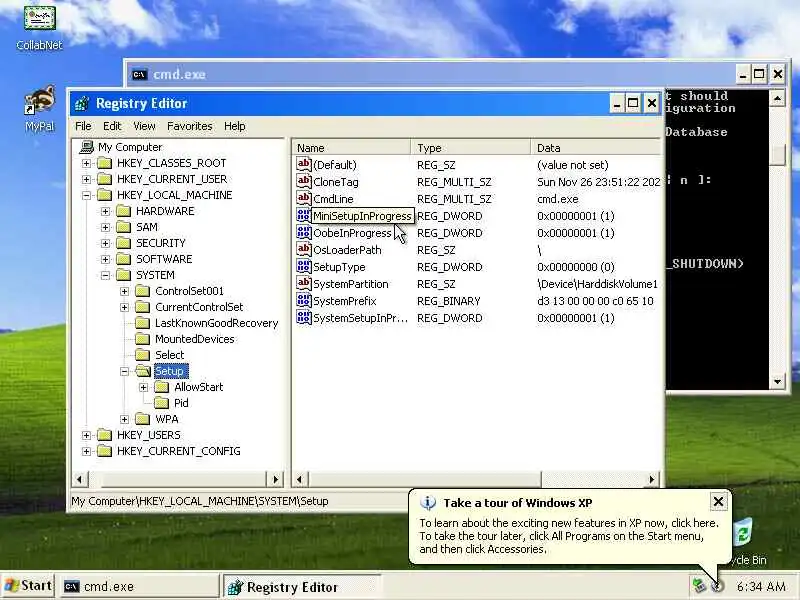Open the File menu
The width and height of the screenshot is (800, 600).
[83, 126]
